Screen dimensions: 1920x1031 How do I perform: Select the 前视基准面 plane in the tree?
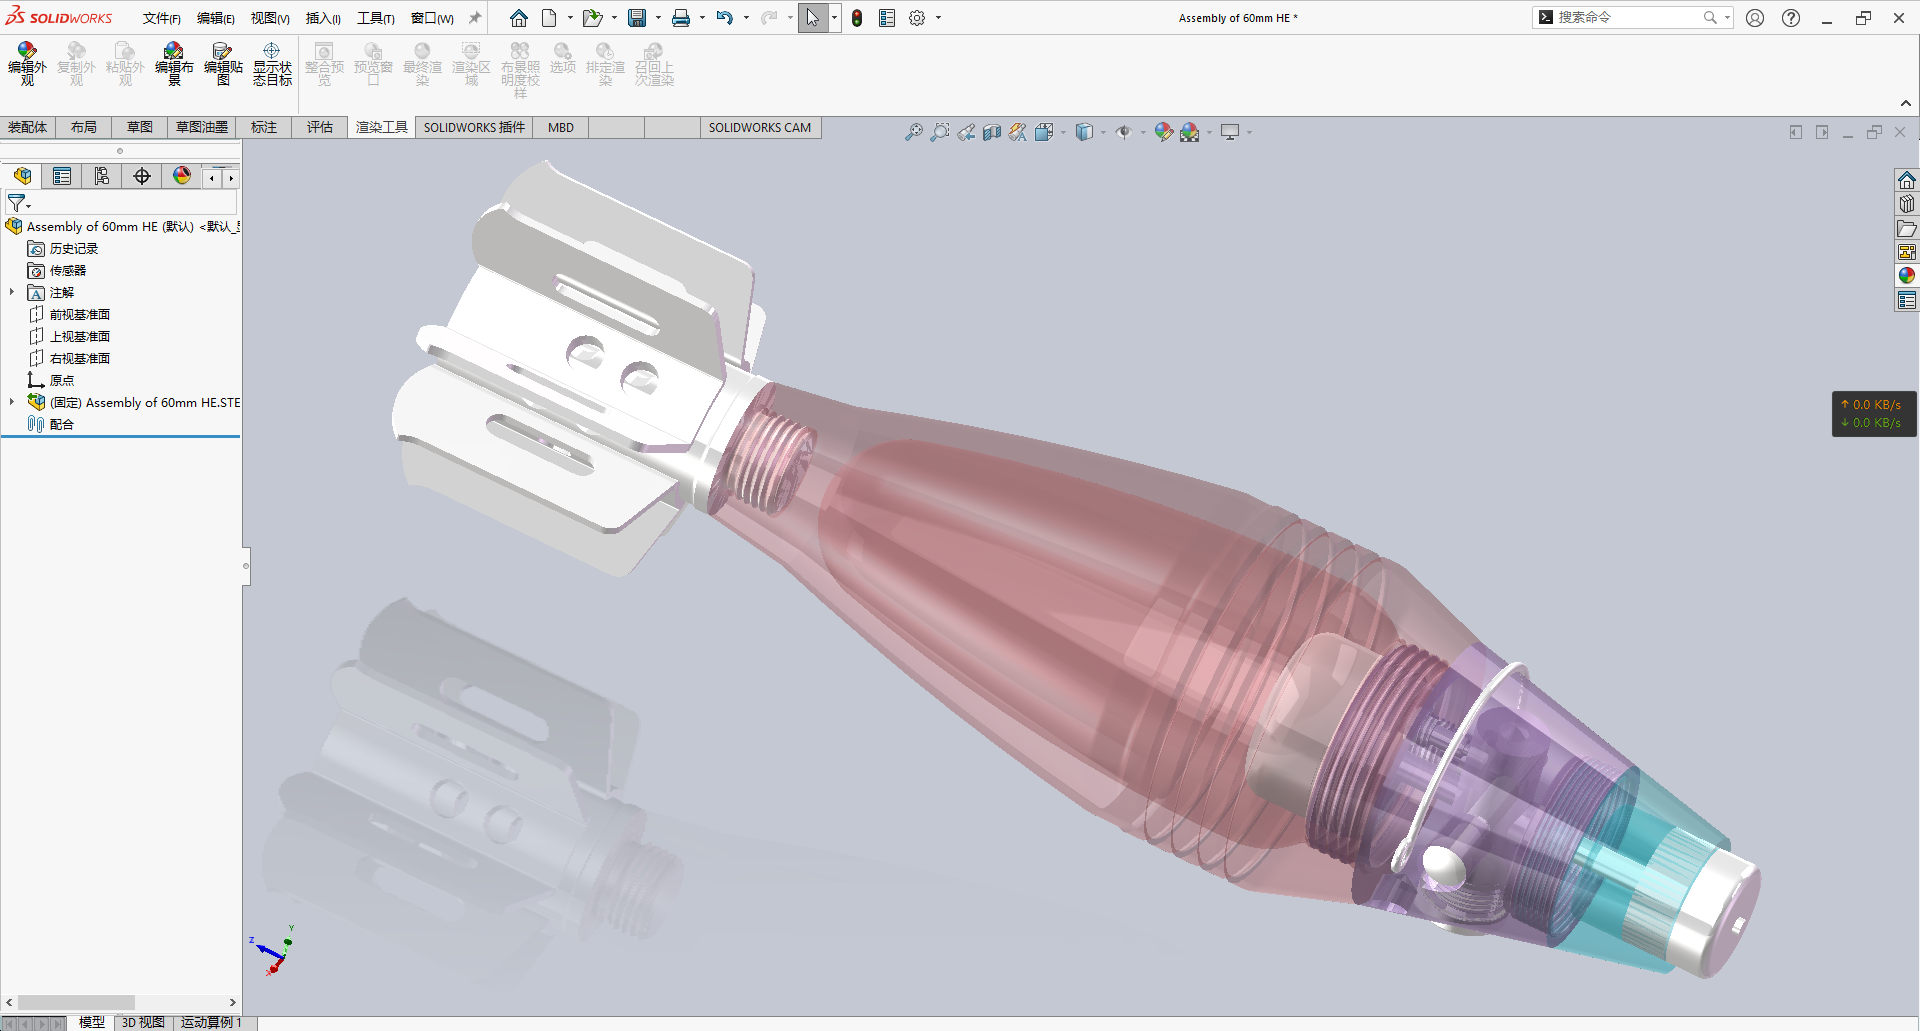(80, 314)
